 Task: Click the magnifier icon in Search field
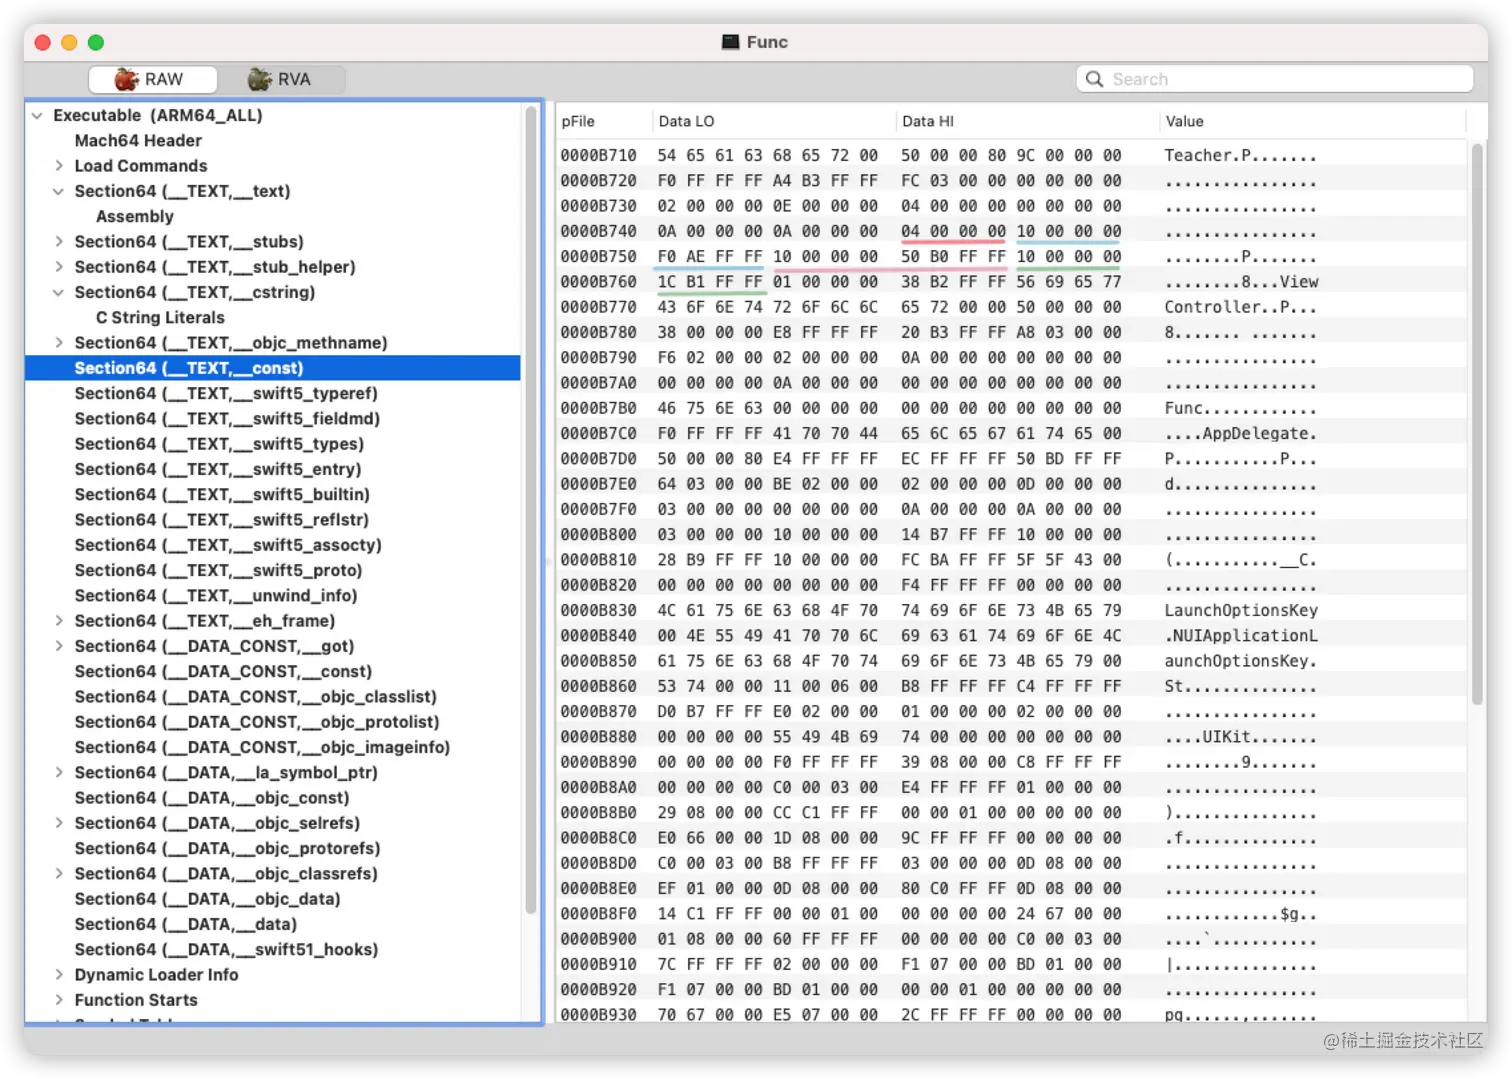[1095, 79]
